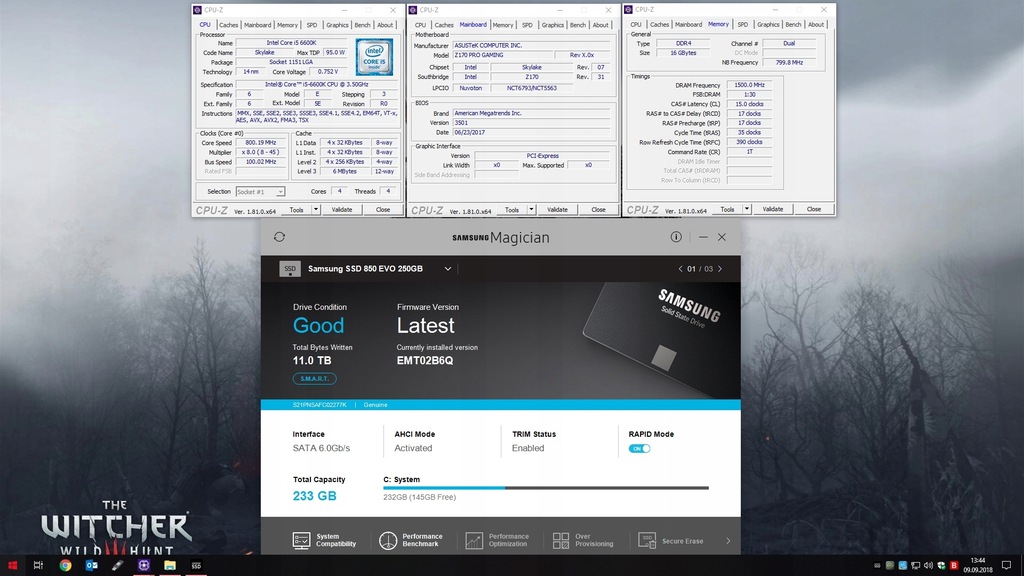
Task: Select CPU tab in Memory CPU-Z window
Action: (x=635, y=24)
